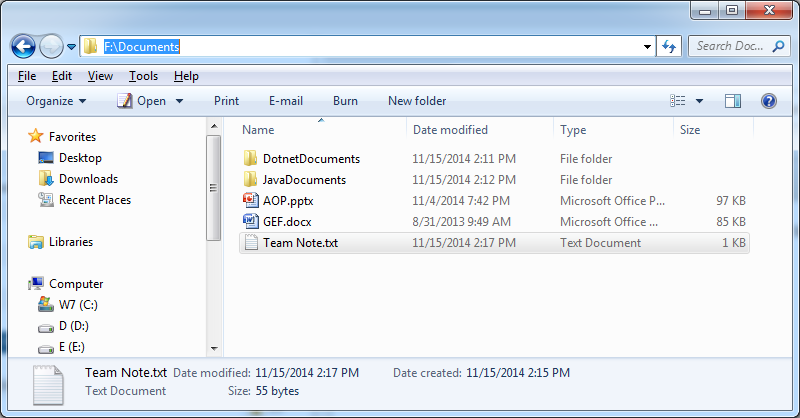
Task: Open the Tools menu
Action: [x=143, y=76]
